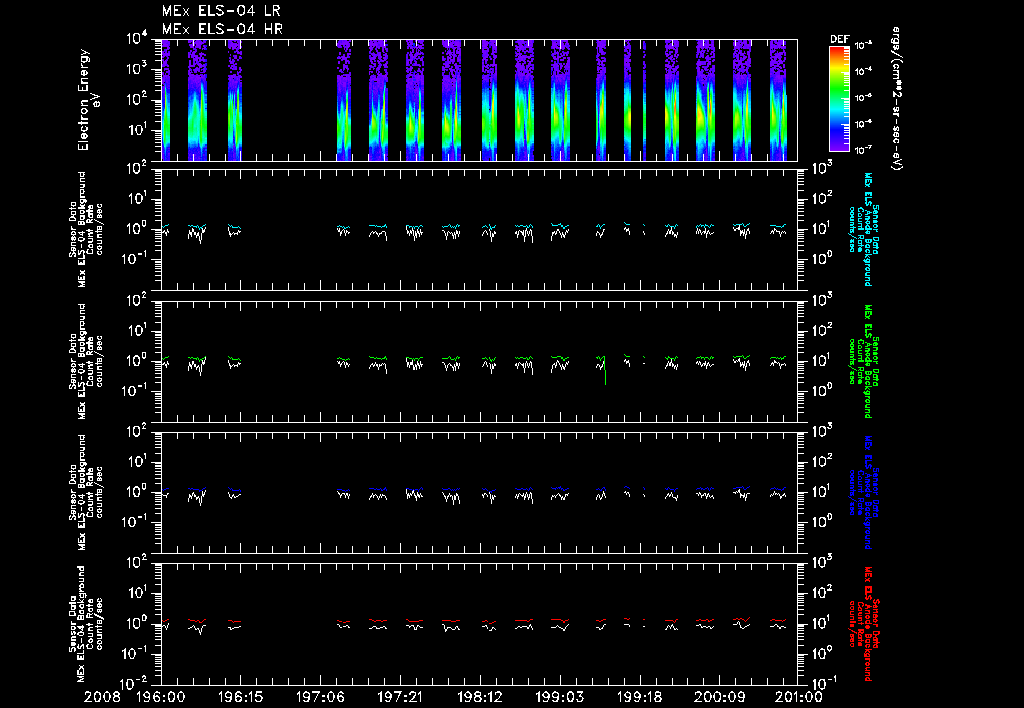Select the green anode background legend text
The width and height of the screenshot is (1024, 708).
click(x=864, y=361)
